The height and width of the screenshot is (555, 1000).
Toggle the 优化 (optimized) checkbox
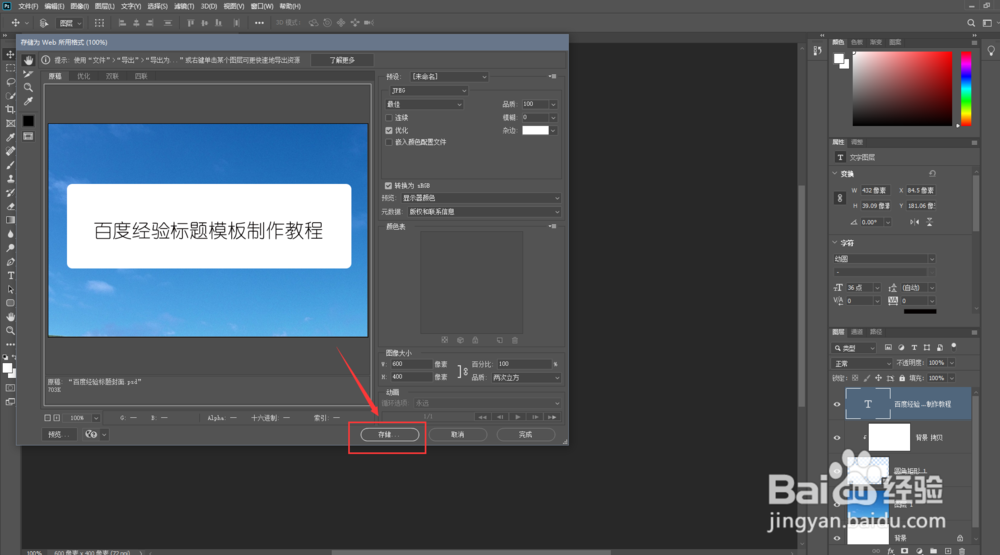coord(389,130)
